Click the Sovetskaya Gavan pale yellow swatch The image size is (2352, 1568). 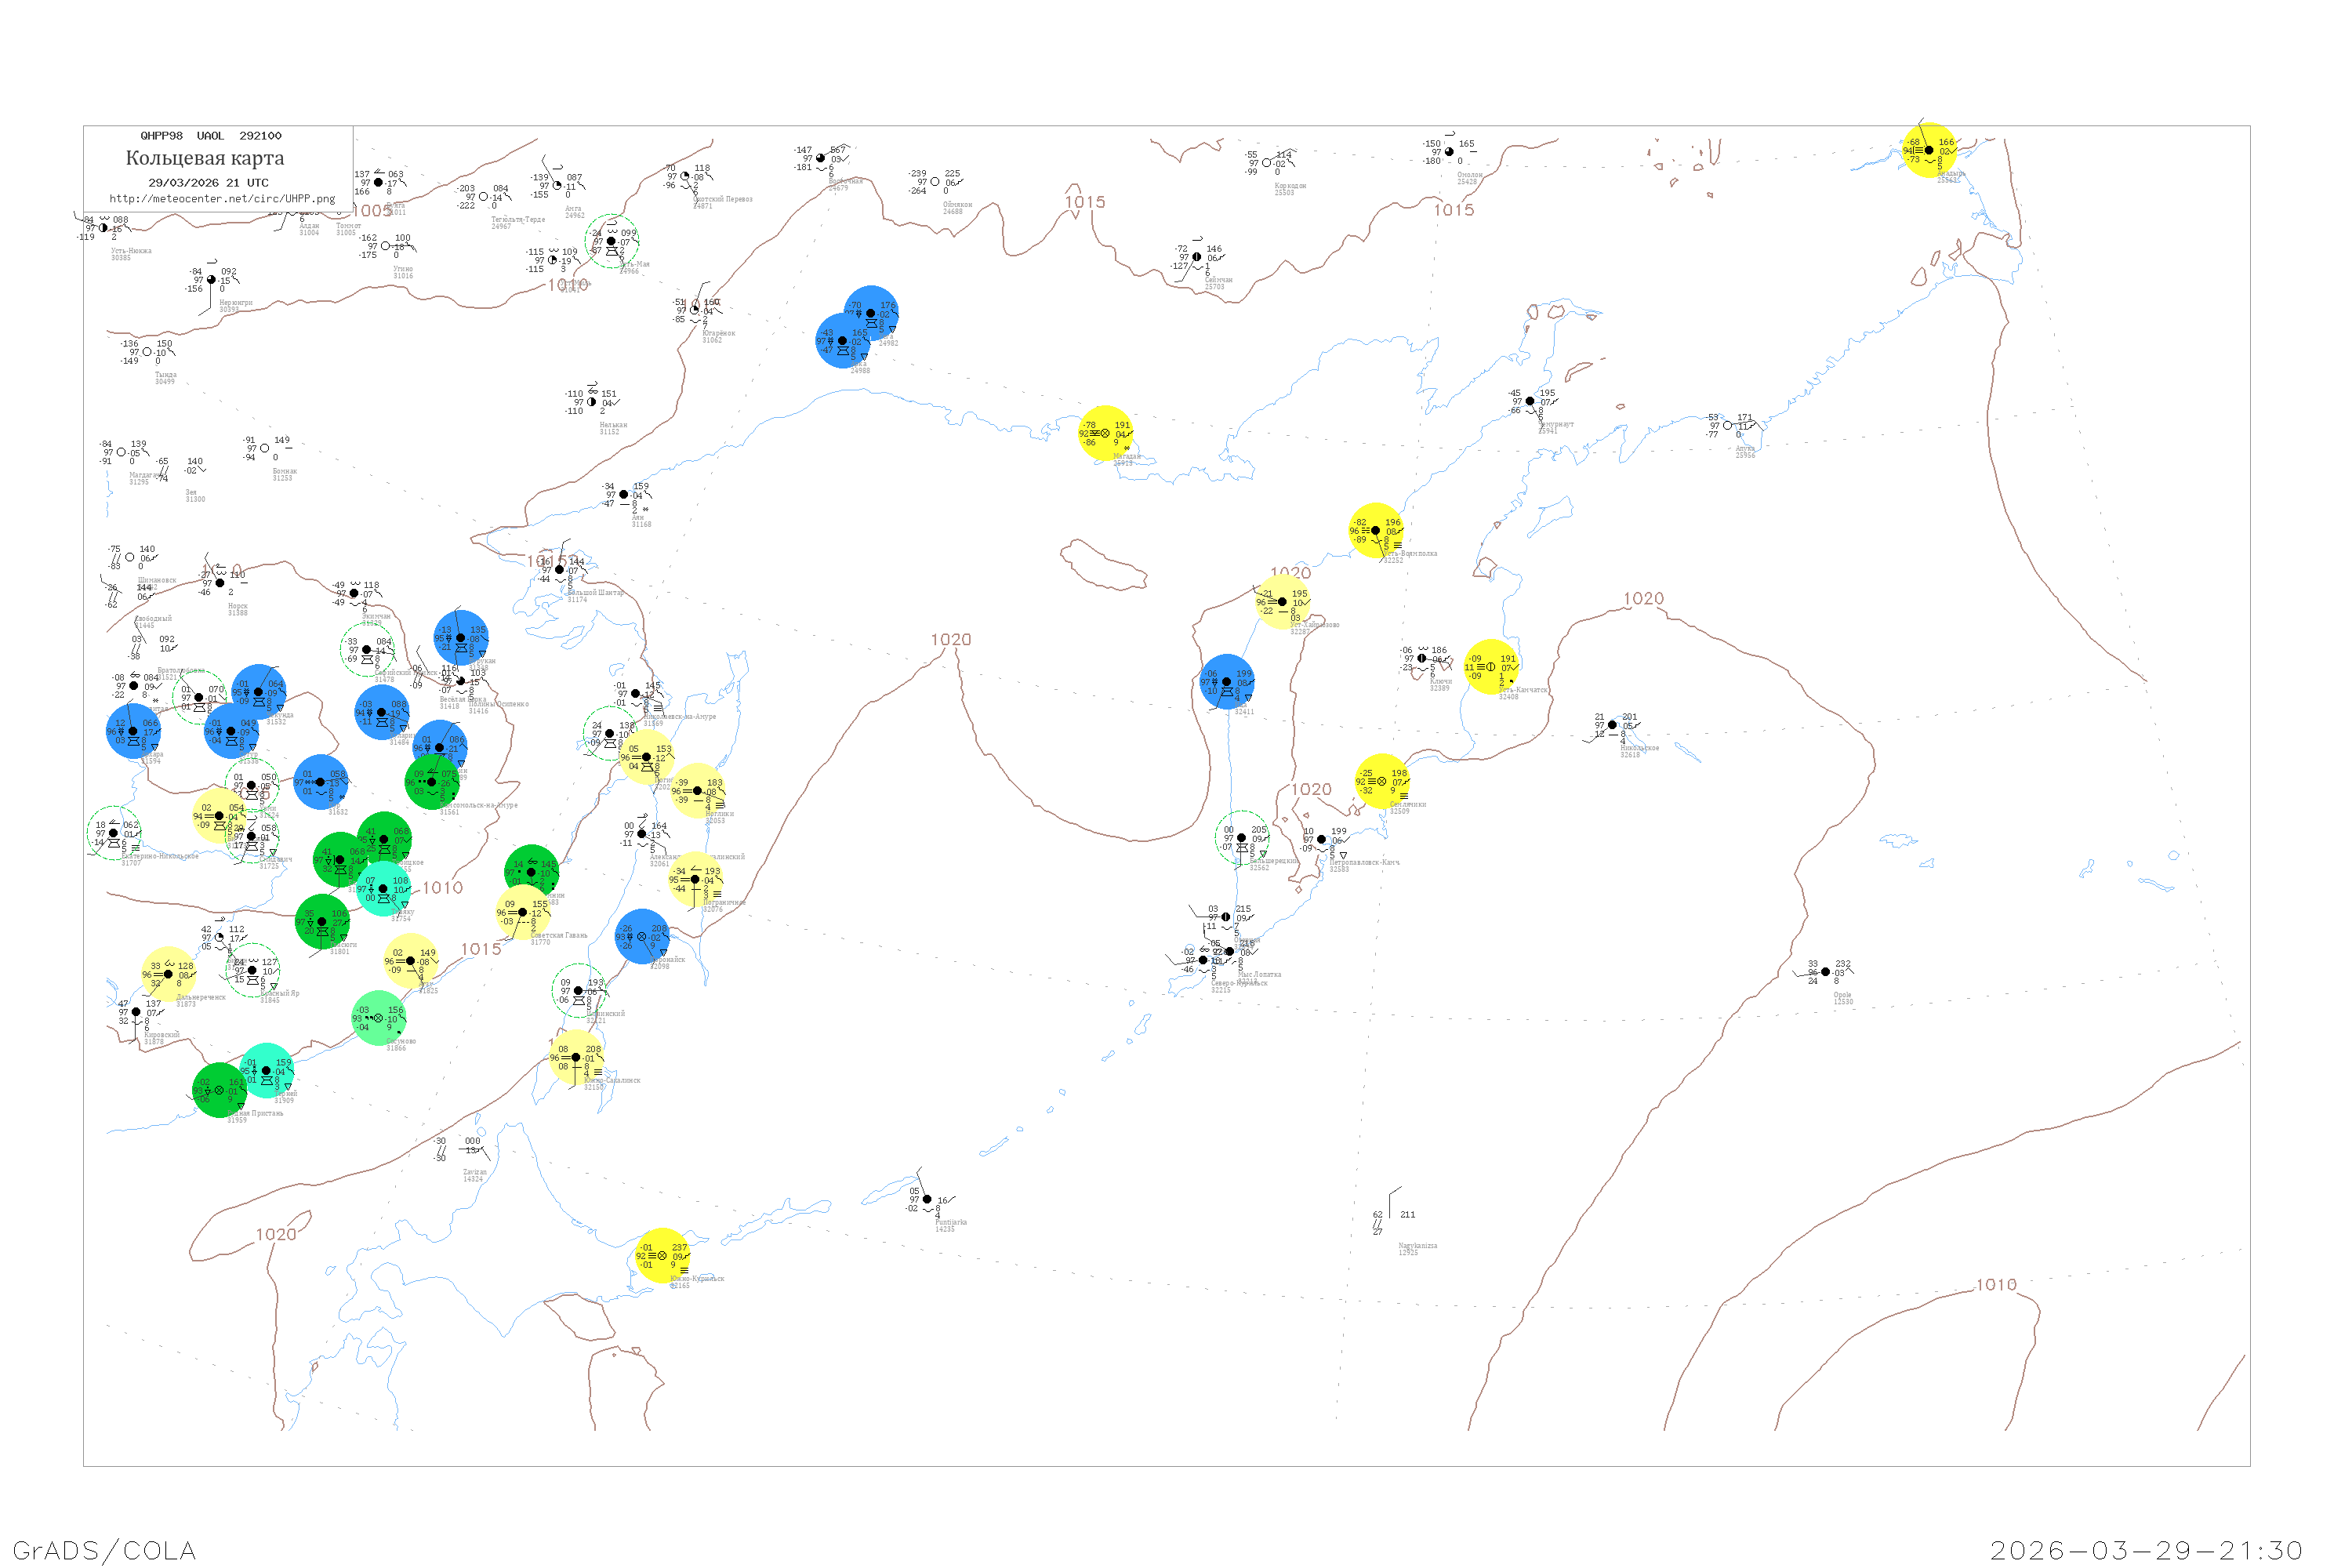point(522,912)
